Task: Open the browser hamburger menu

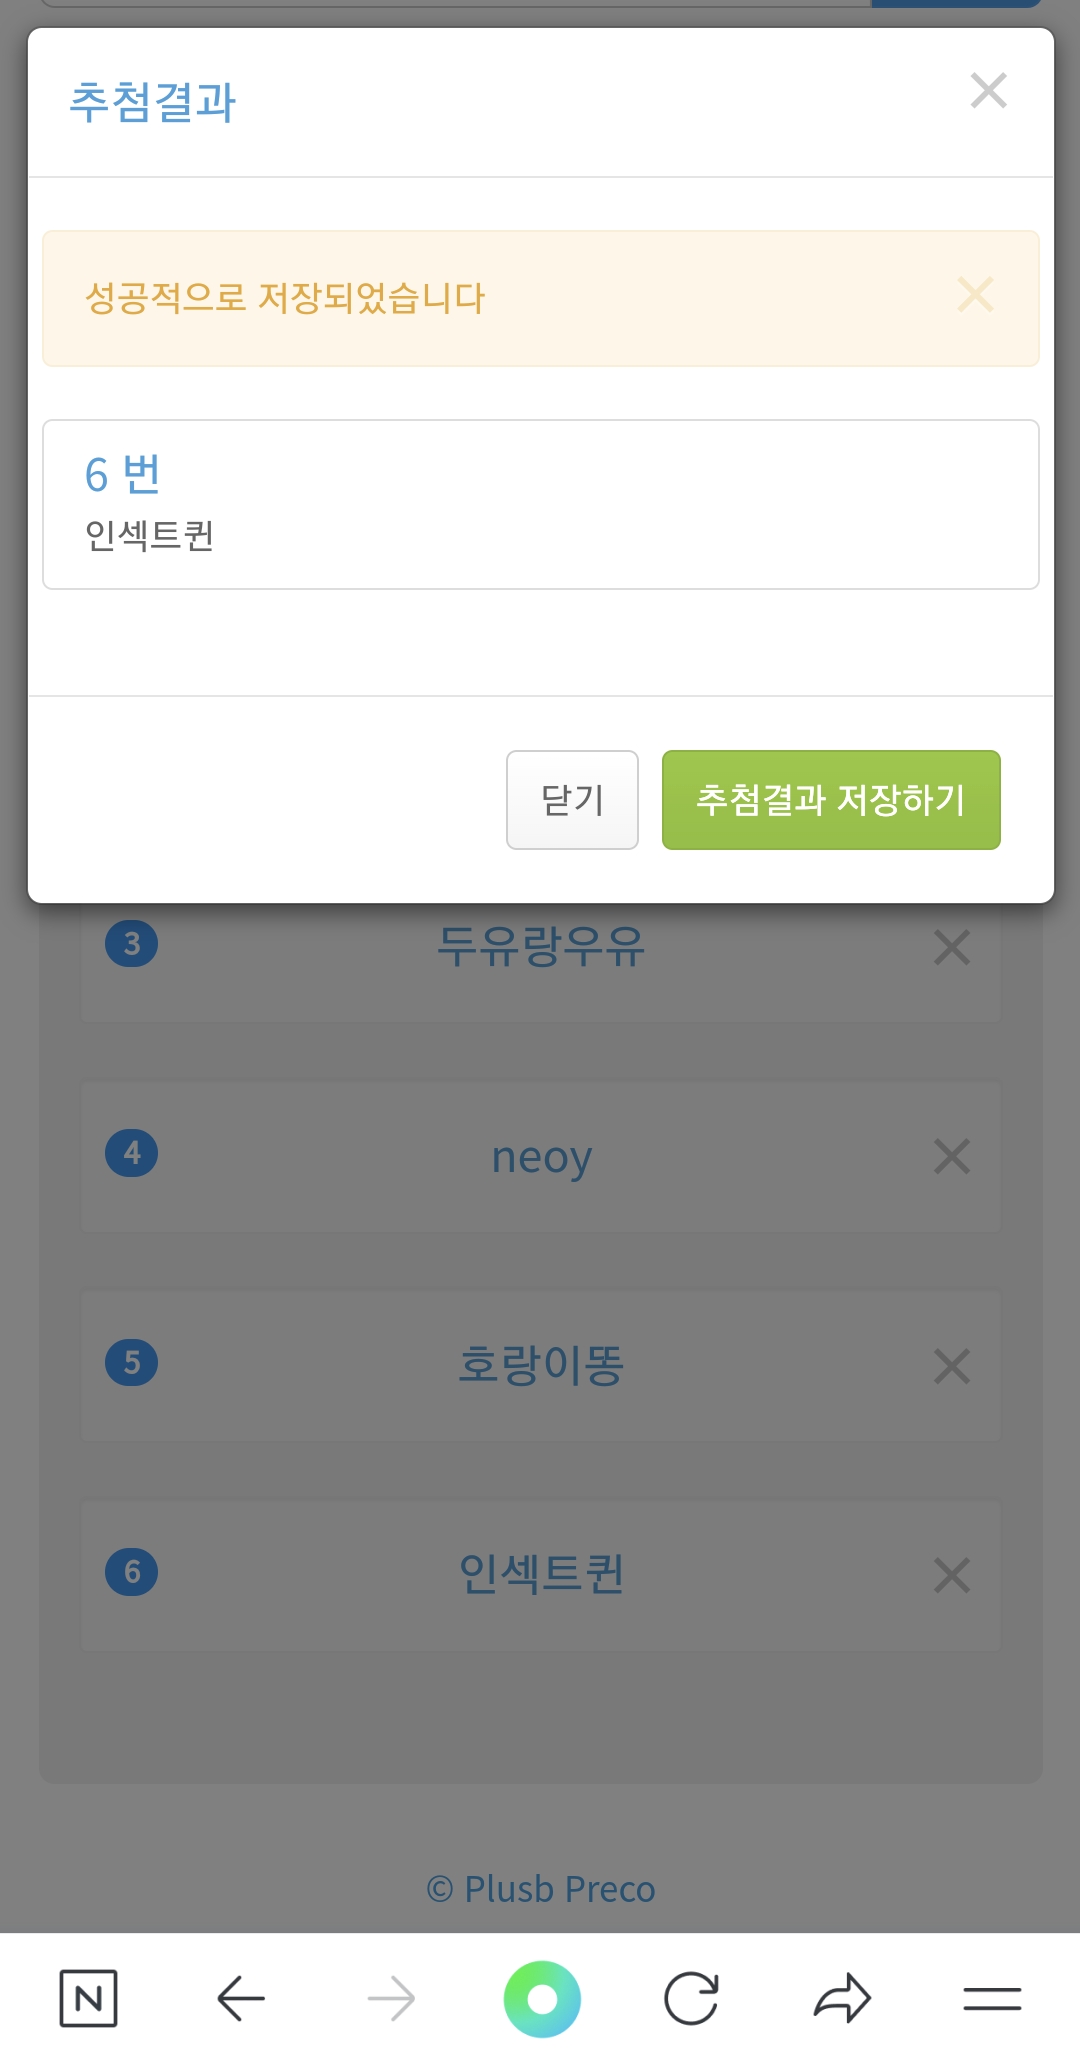Action: click(x=992, y=1998)
